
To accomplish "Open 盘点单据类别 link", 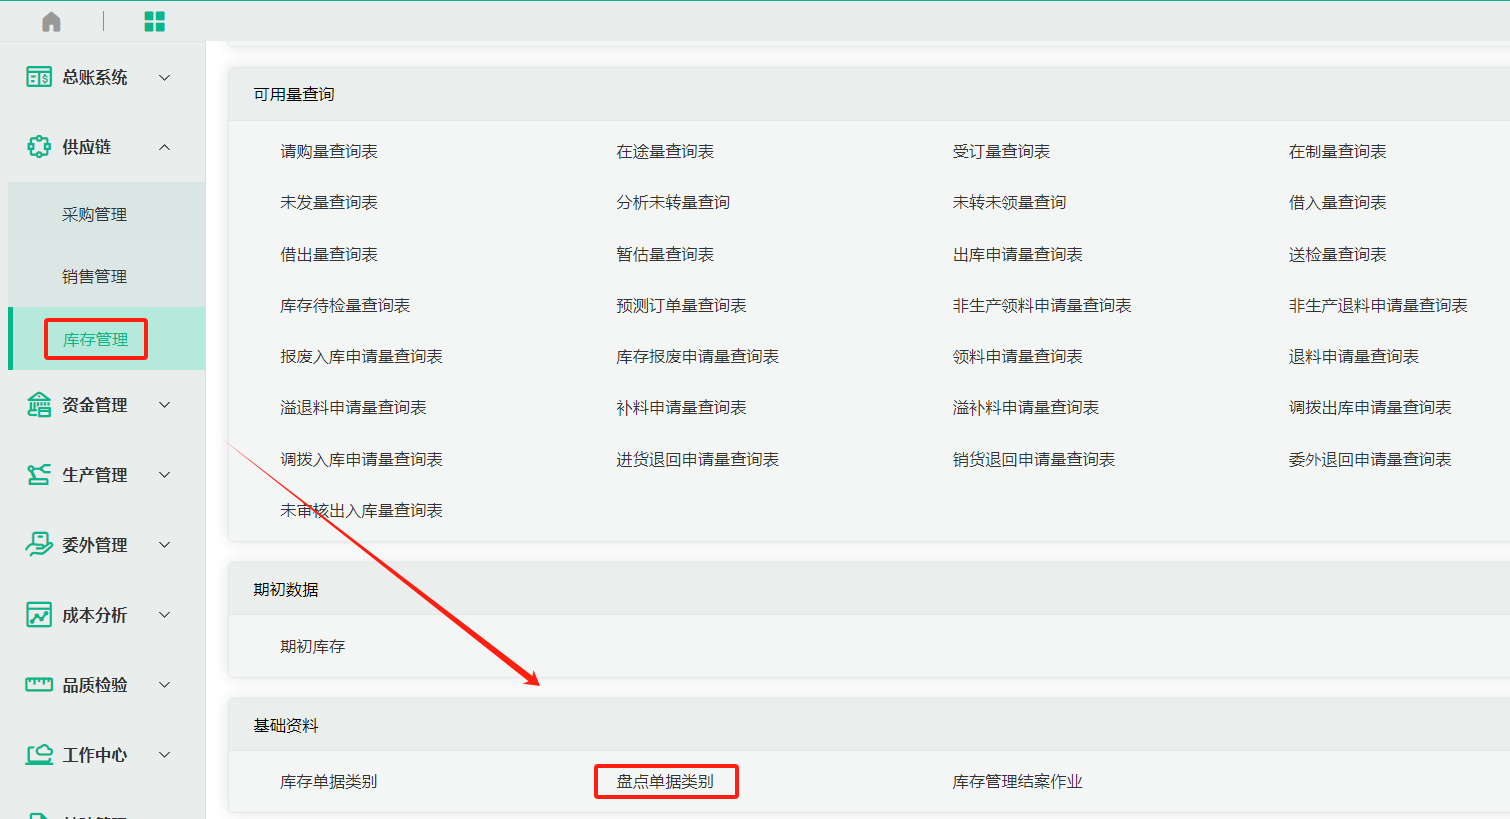I will [665, 781].
